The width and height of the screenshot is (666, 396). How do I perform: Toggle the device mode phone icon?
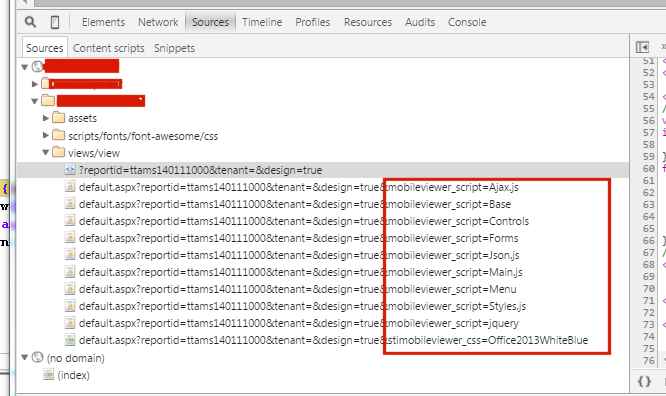point(55,22)
